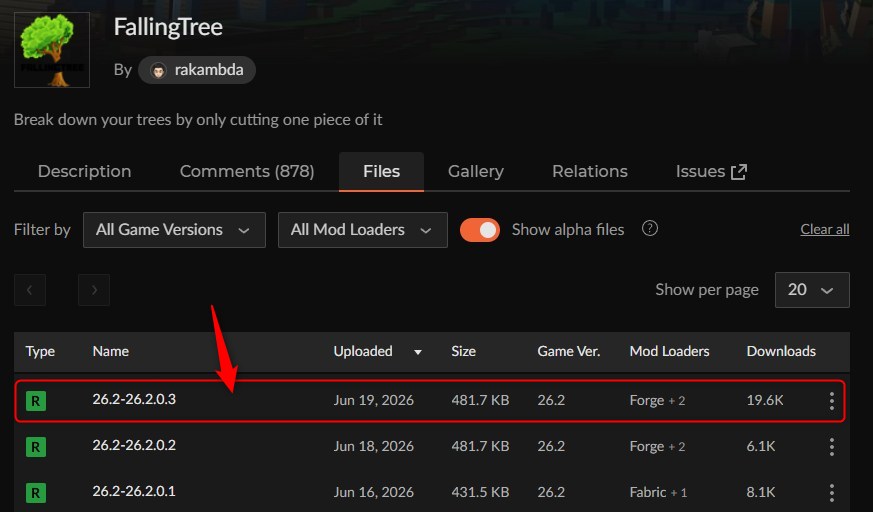The width and height of the screenshot is (873, 512).
Task: Toggle the Show alpha files switch
Action: [479, 230]
